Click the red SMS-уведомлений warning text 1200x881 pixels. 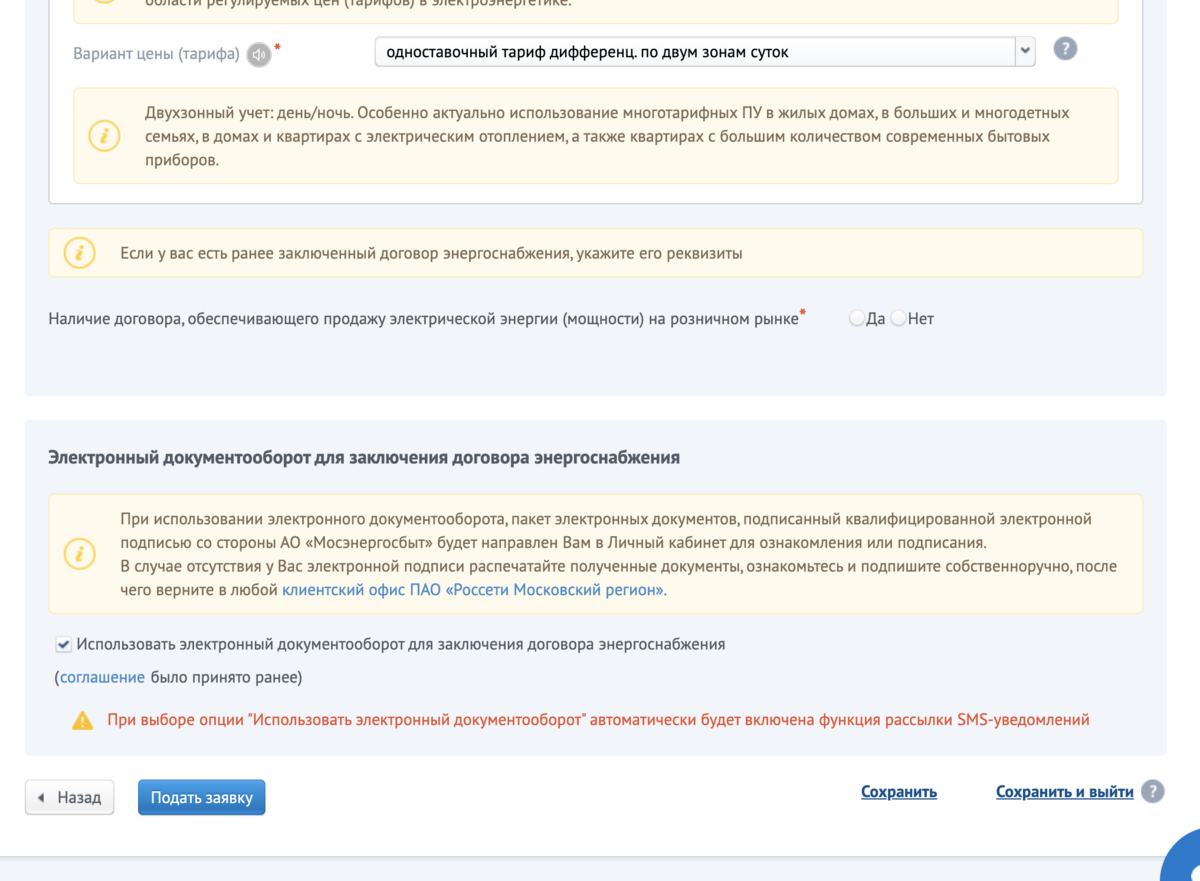(598, 720)
